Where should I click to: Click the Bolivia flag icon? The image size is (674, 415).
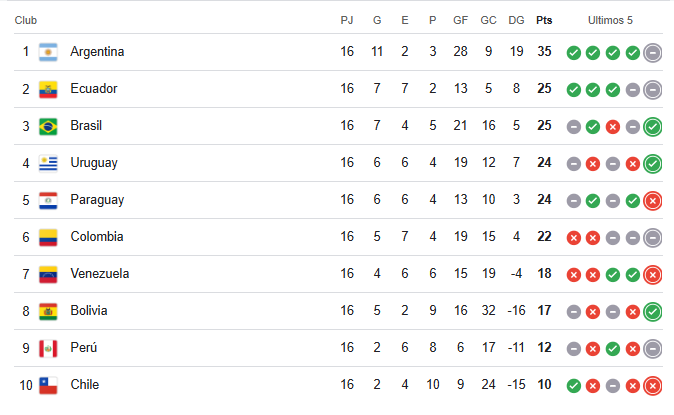[x=48, y=311]
